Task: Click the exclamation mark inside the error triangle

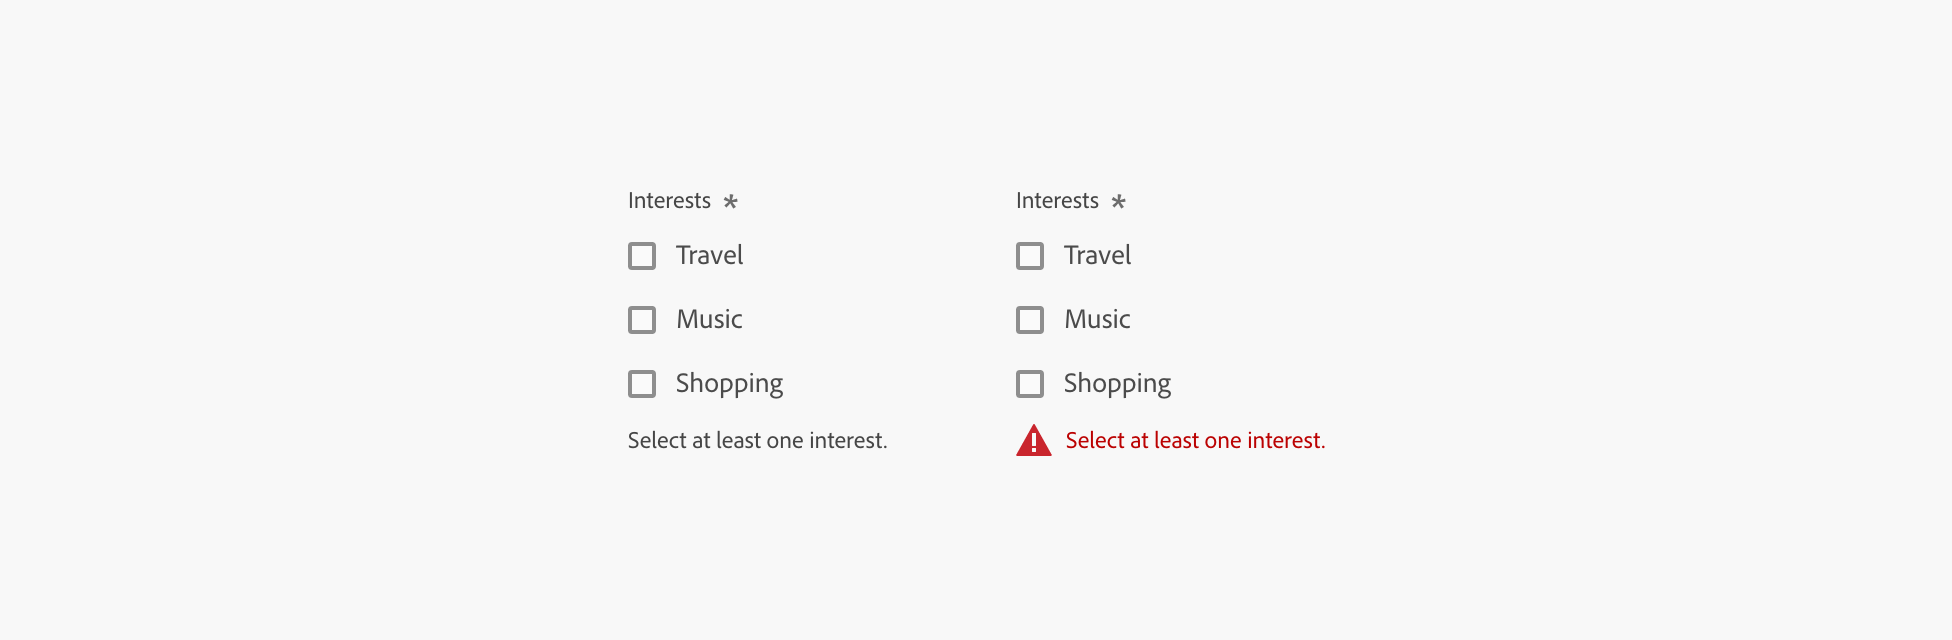Action: pos(1034,443)
